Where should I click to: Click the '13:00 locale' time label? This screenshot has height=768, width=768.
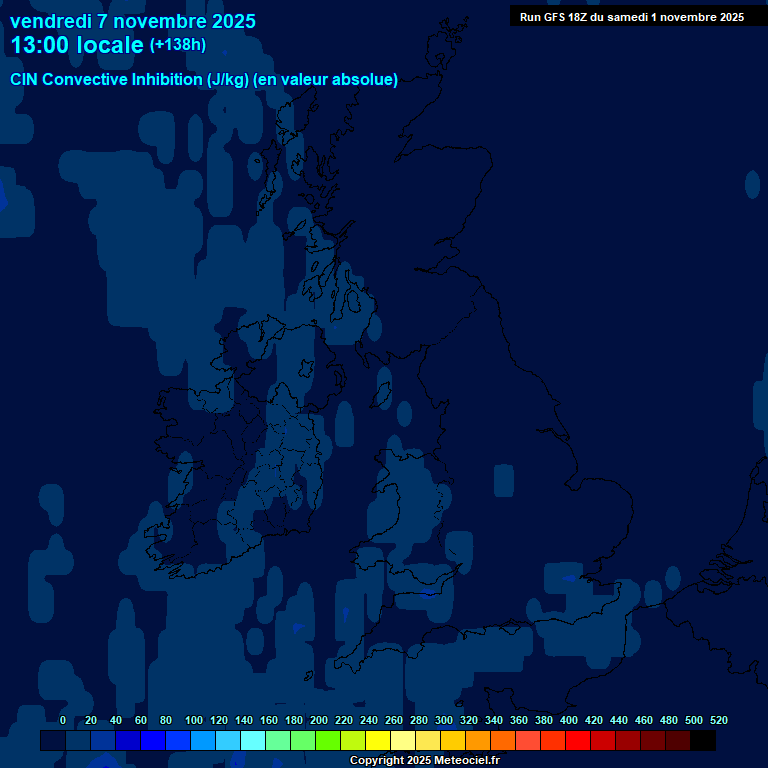tap(77, 45)
